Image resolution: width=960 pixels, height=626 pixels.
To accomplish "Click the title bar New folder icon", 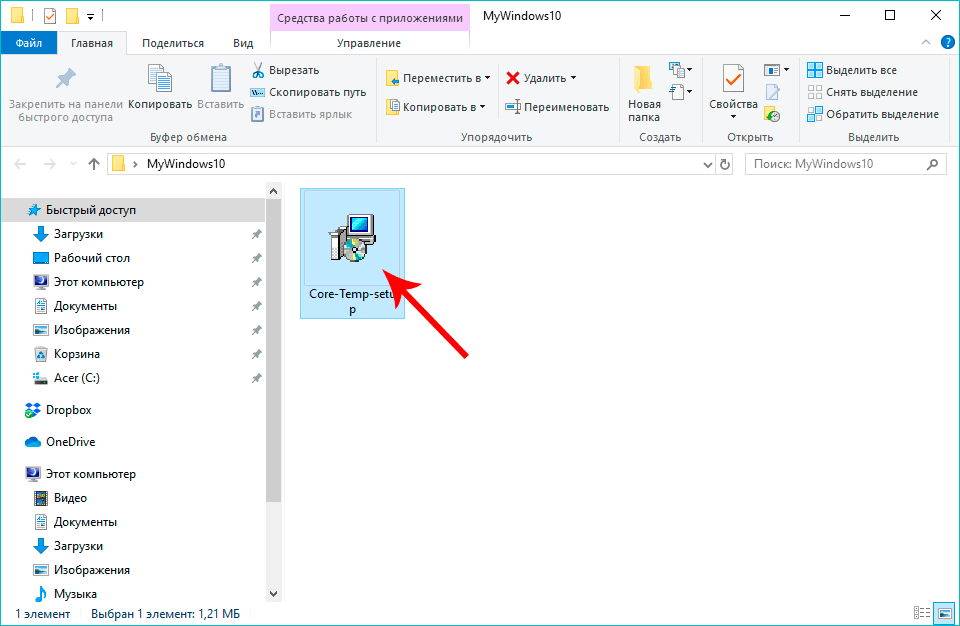I will point(72,16).
